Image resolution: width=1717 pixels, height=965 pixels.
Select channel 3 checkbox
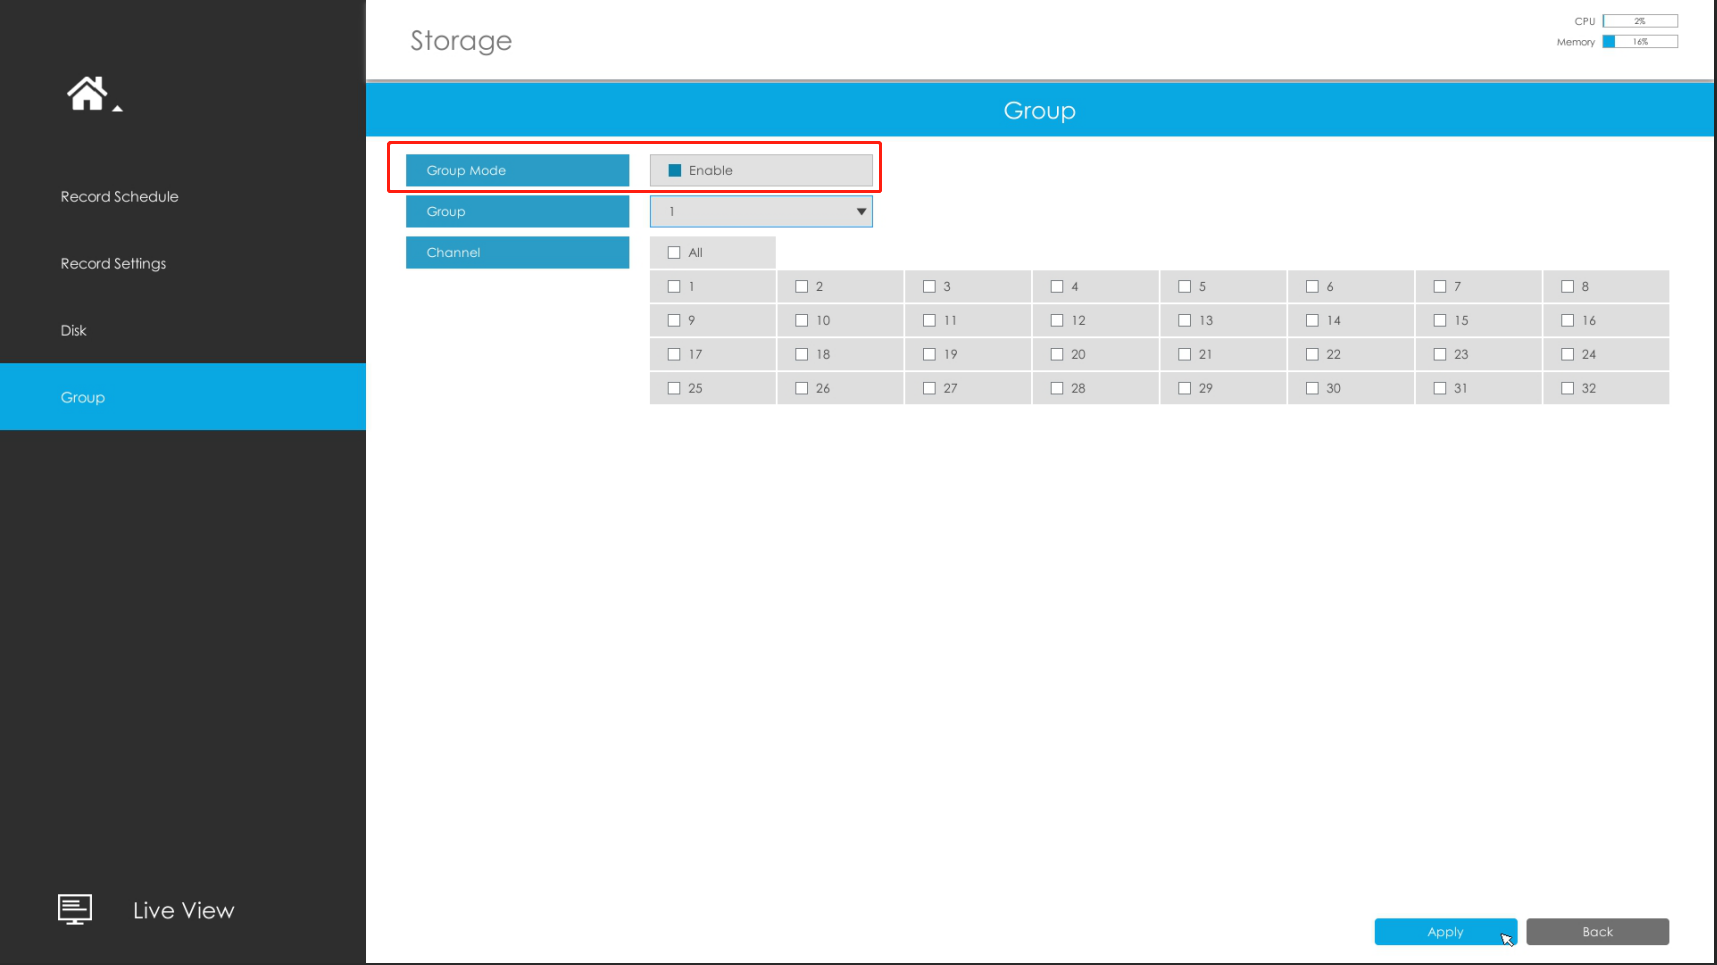pyautogui.click(x=929, y=287)
